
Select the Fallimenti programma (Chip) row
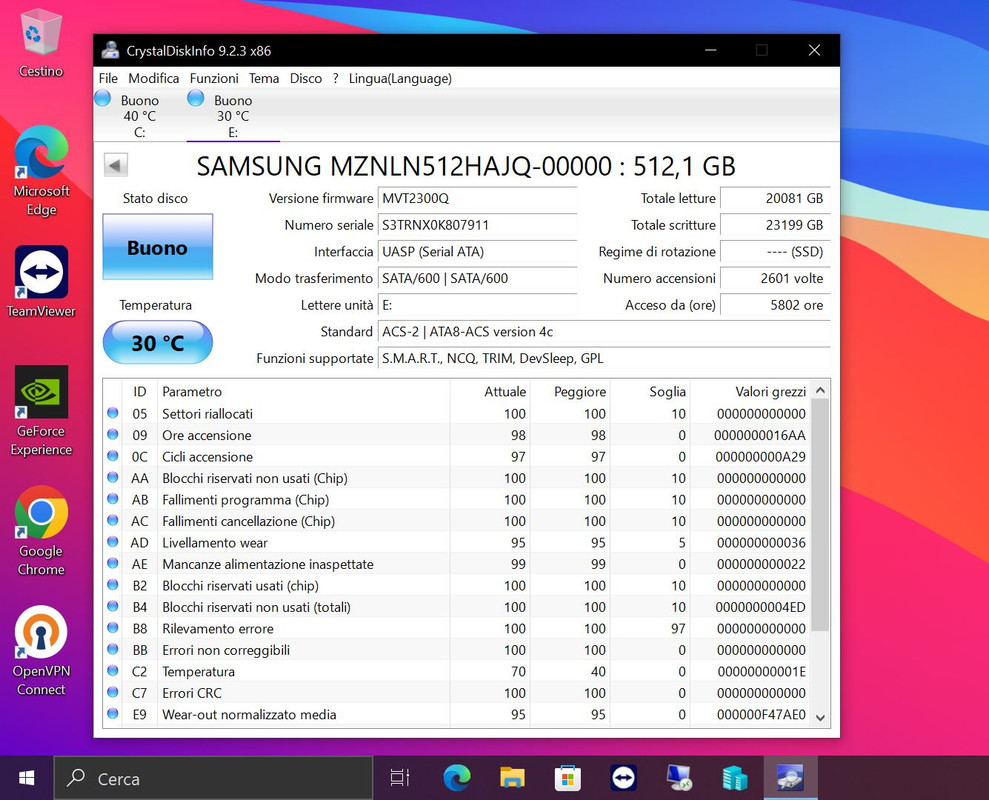tap(457, 499)
